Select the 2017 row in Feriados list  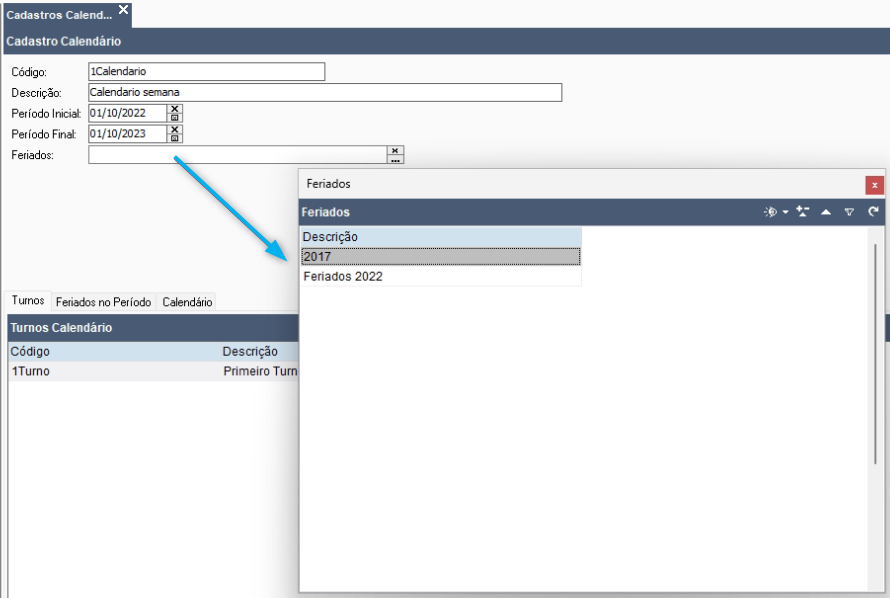point(440,256)
